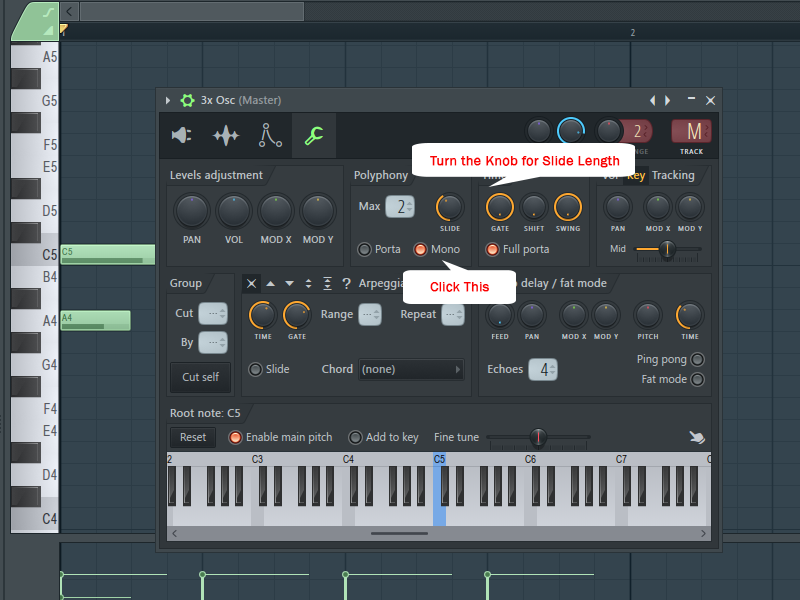800x600 pixels.
Task: Click the echo delay PITCH knob
Action: (x=647, y=315)
